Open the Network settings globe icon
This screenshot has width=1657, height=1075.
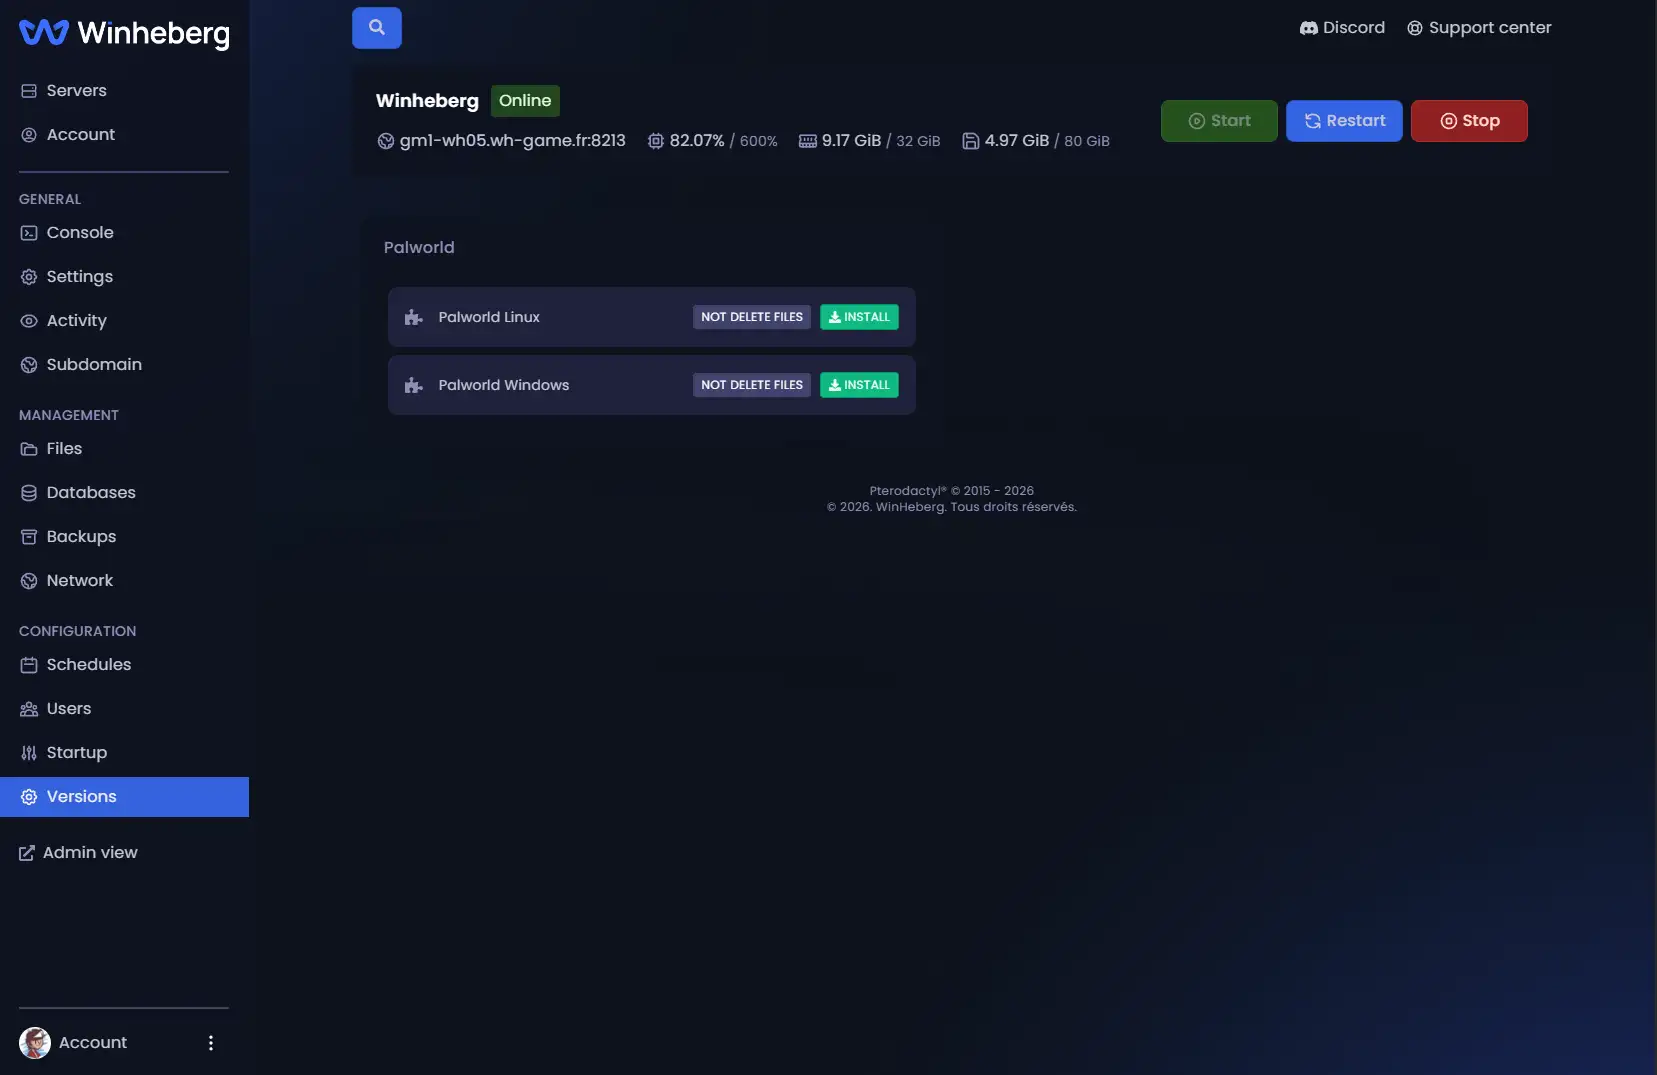(29, 581)
